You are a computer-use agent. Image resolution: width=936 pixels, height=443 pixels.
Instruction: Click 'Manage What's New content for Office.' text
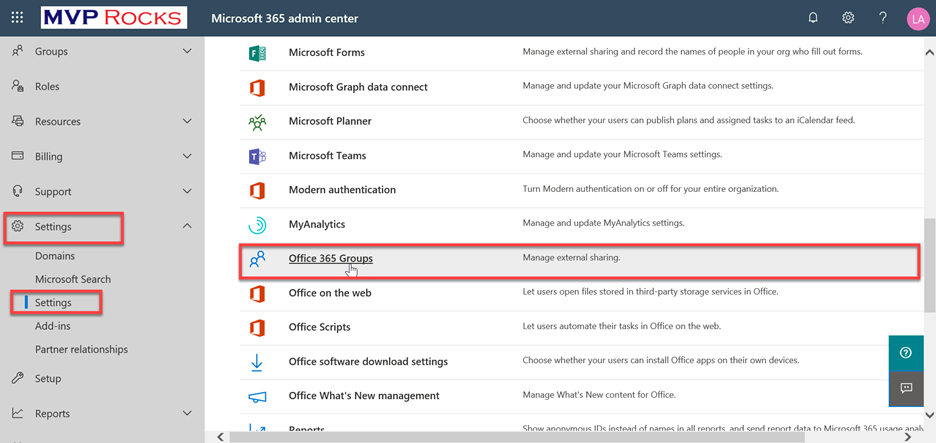599,395
